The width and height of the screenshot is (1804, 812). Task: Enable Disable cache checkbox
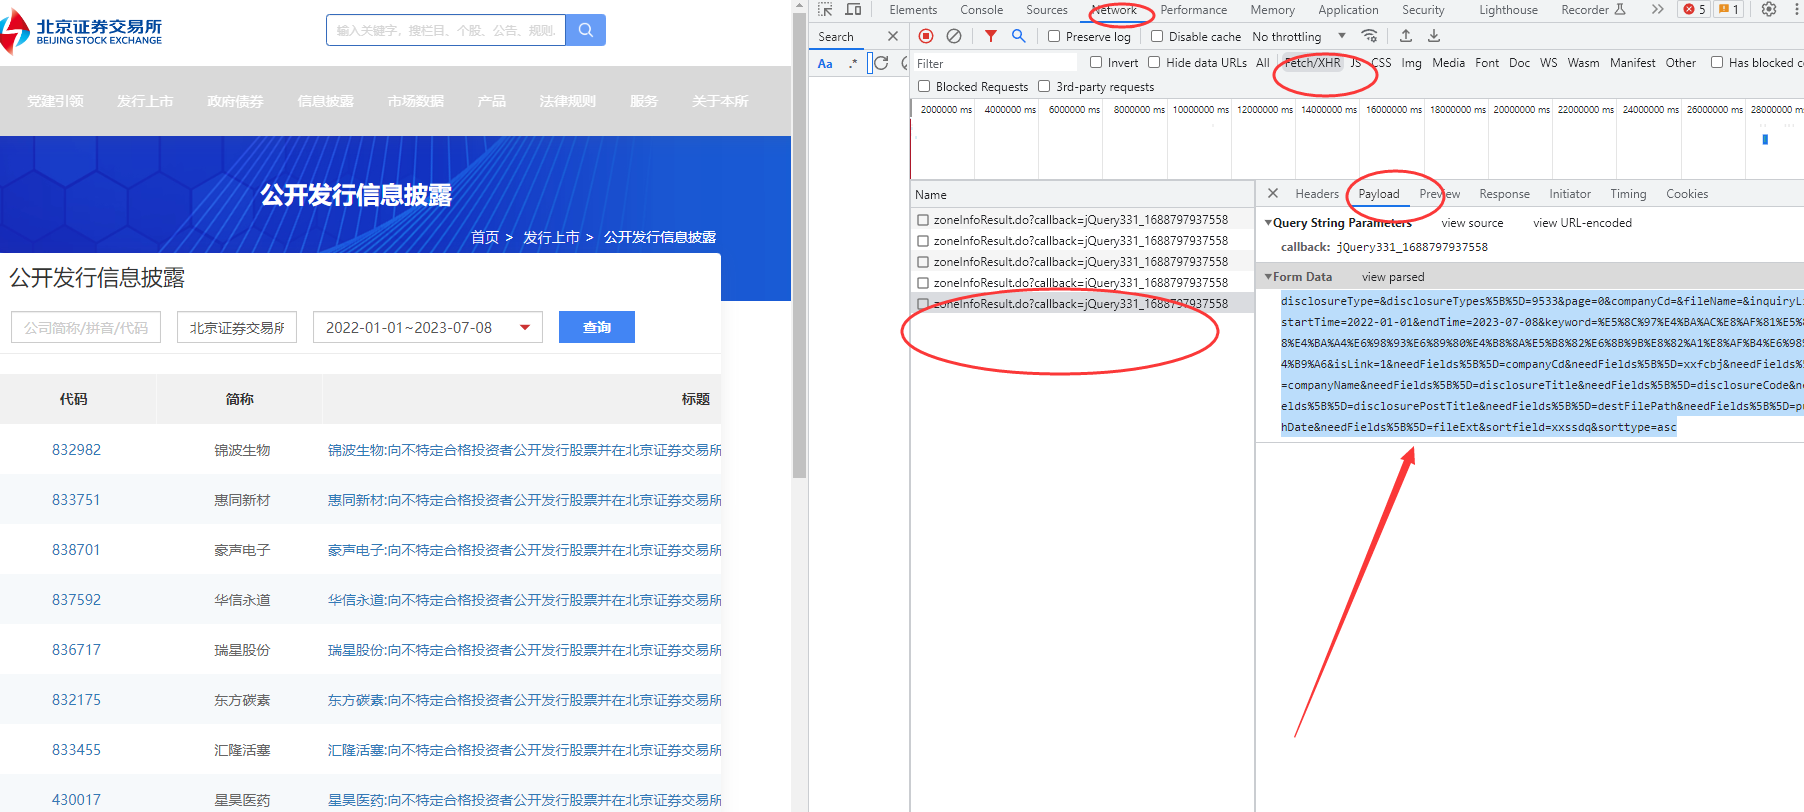click(x=1157, y=37)
